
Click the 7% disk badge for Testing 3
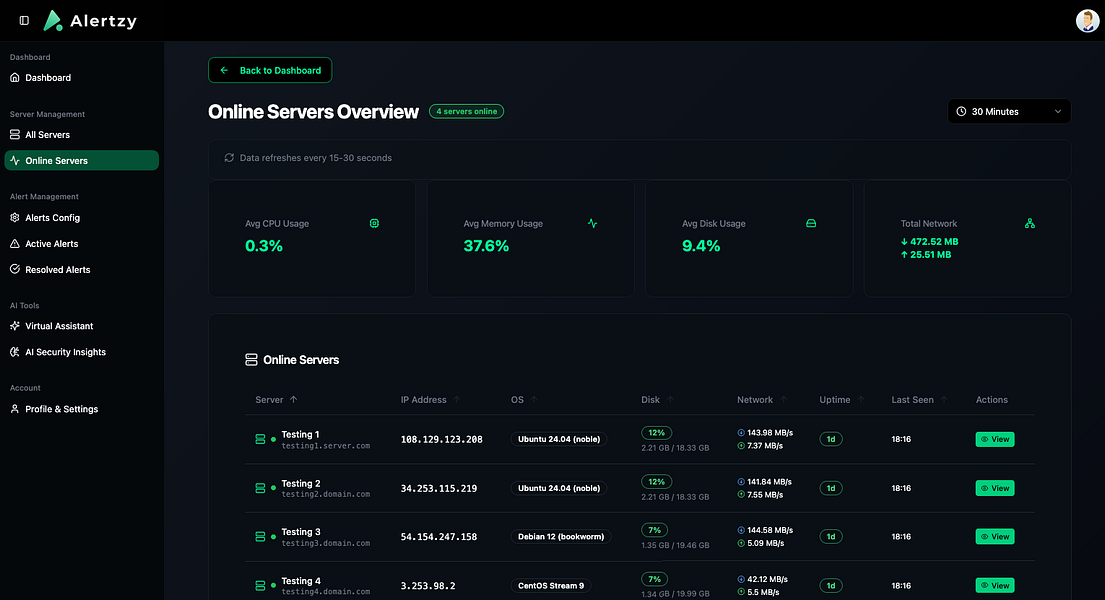tap(655, 530)
